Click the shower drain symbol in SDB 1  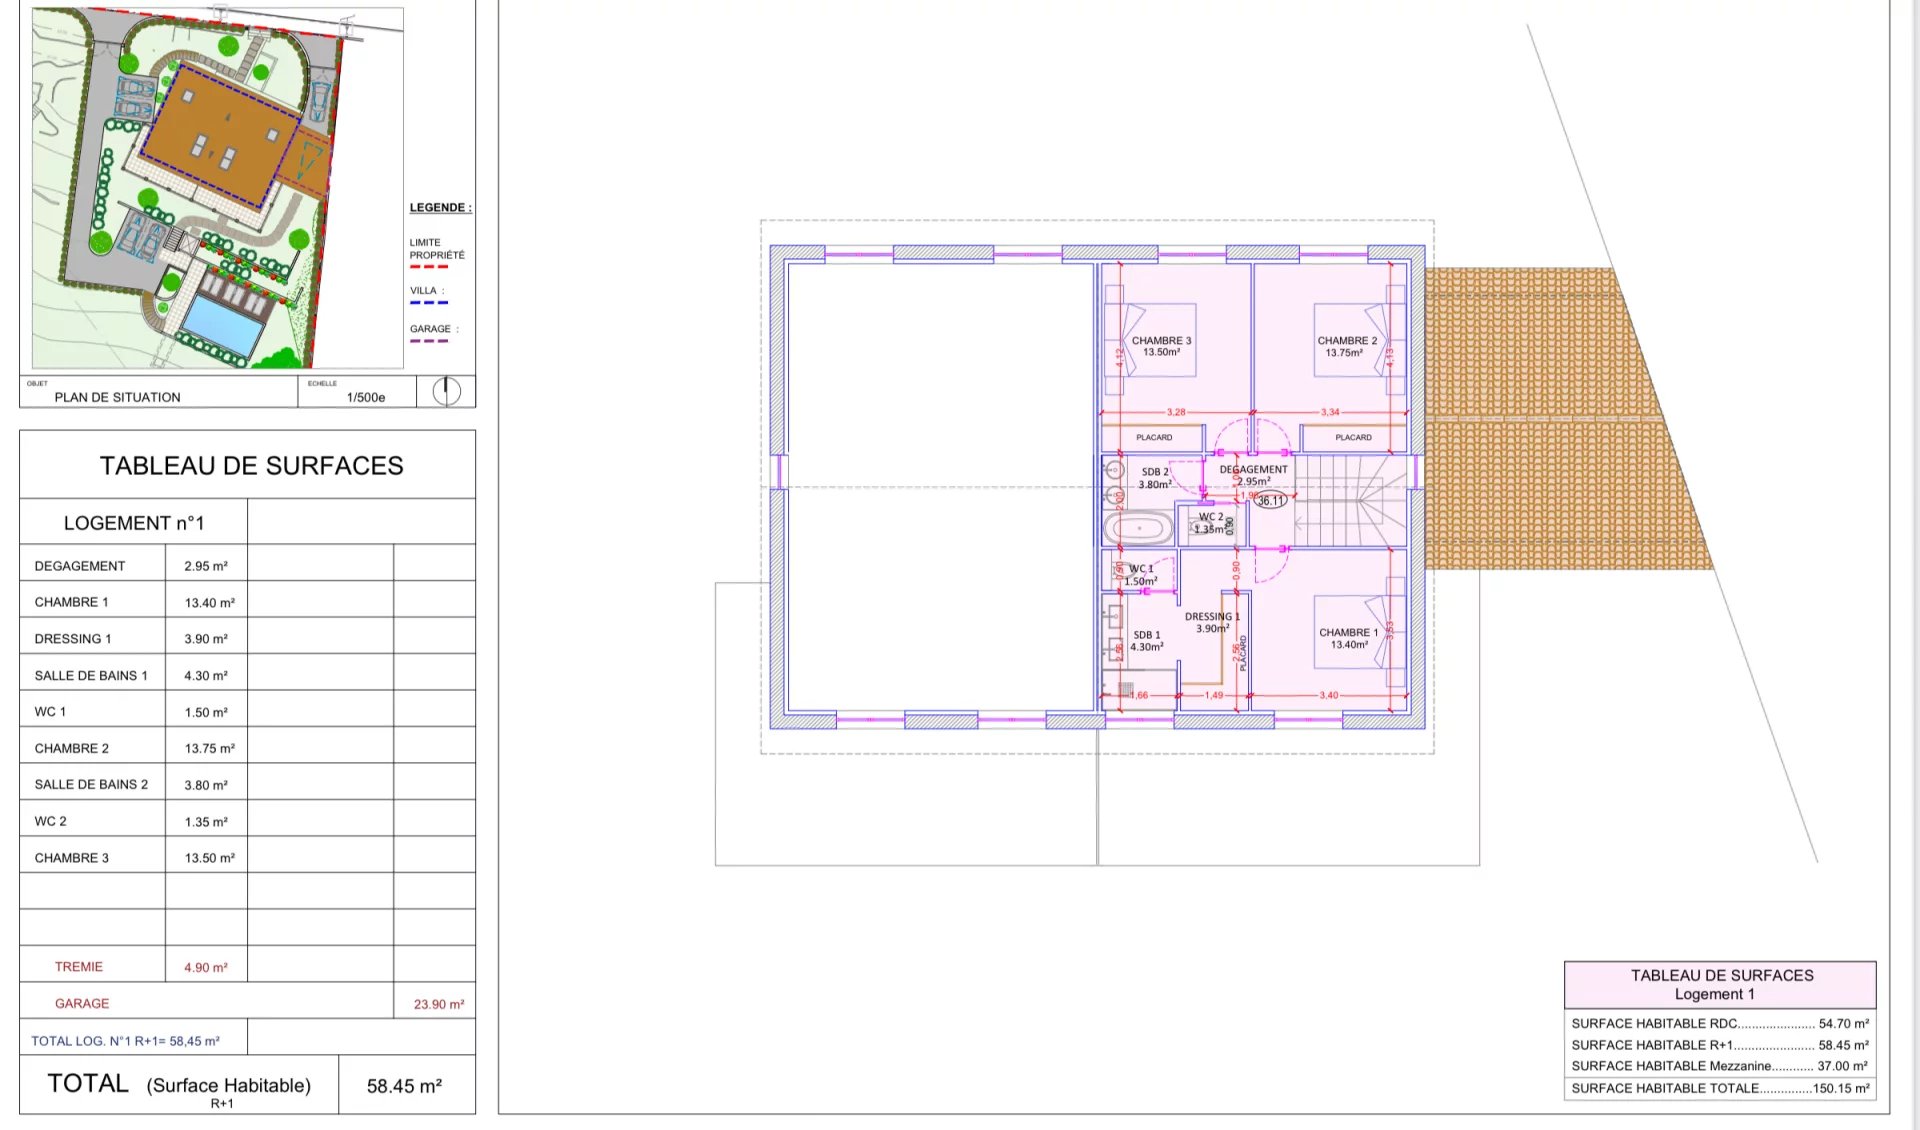1126,689
